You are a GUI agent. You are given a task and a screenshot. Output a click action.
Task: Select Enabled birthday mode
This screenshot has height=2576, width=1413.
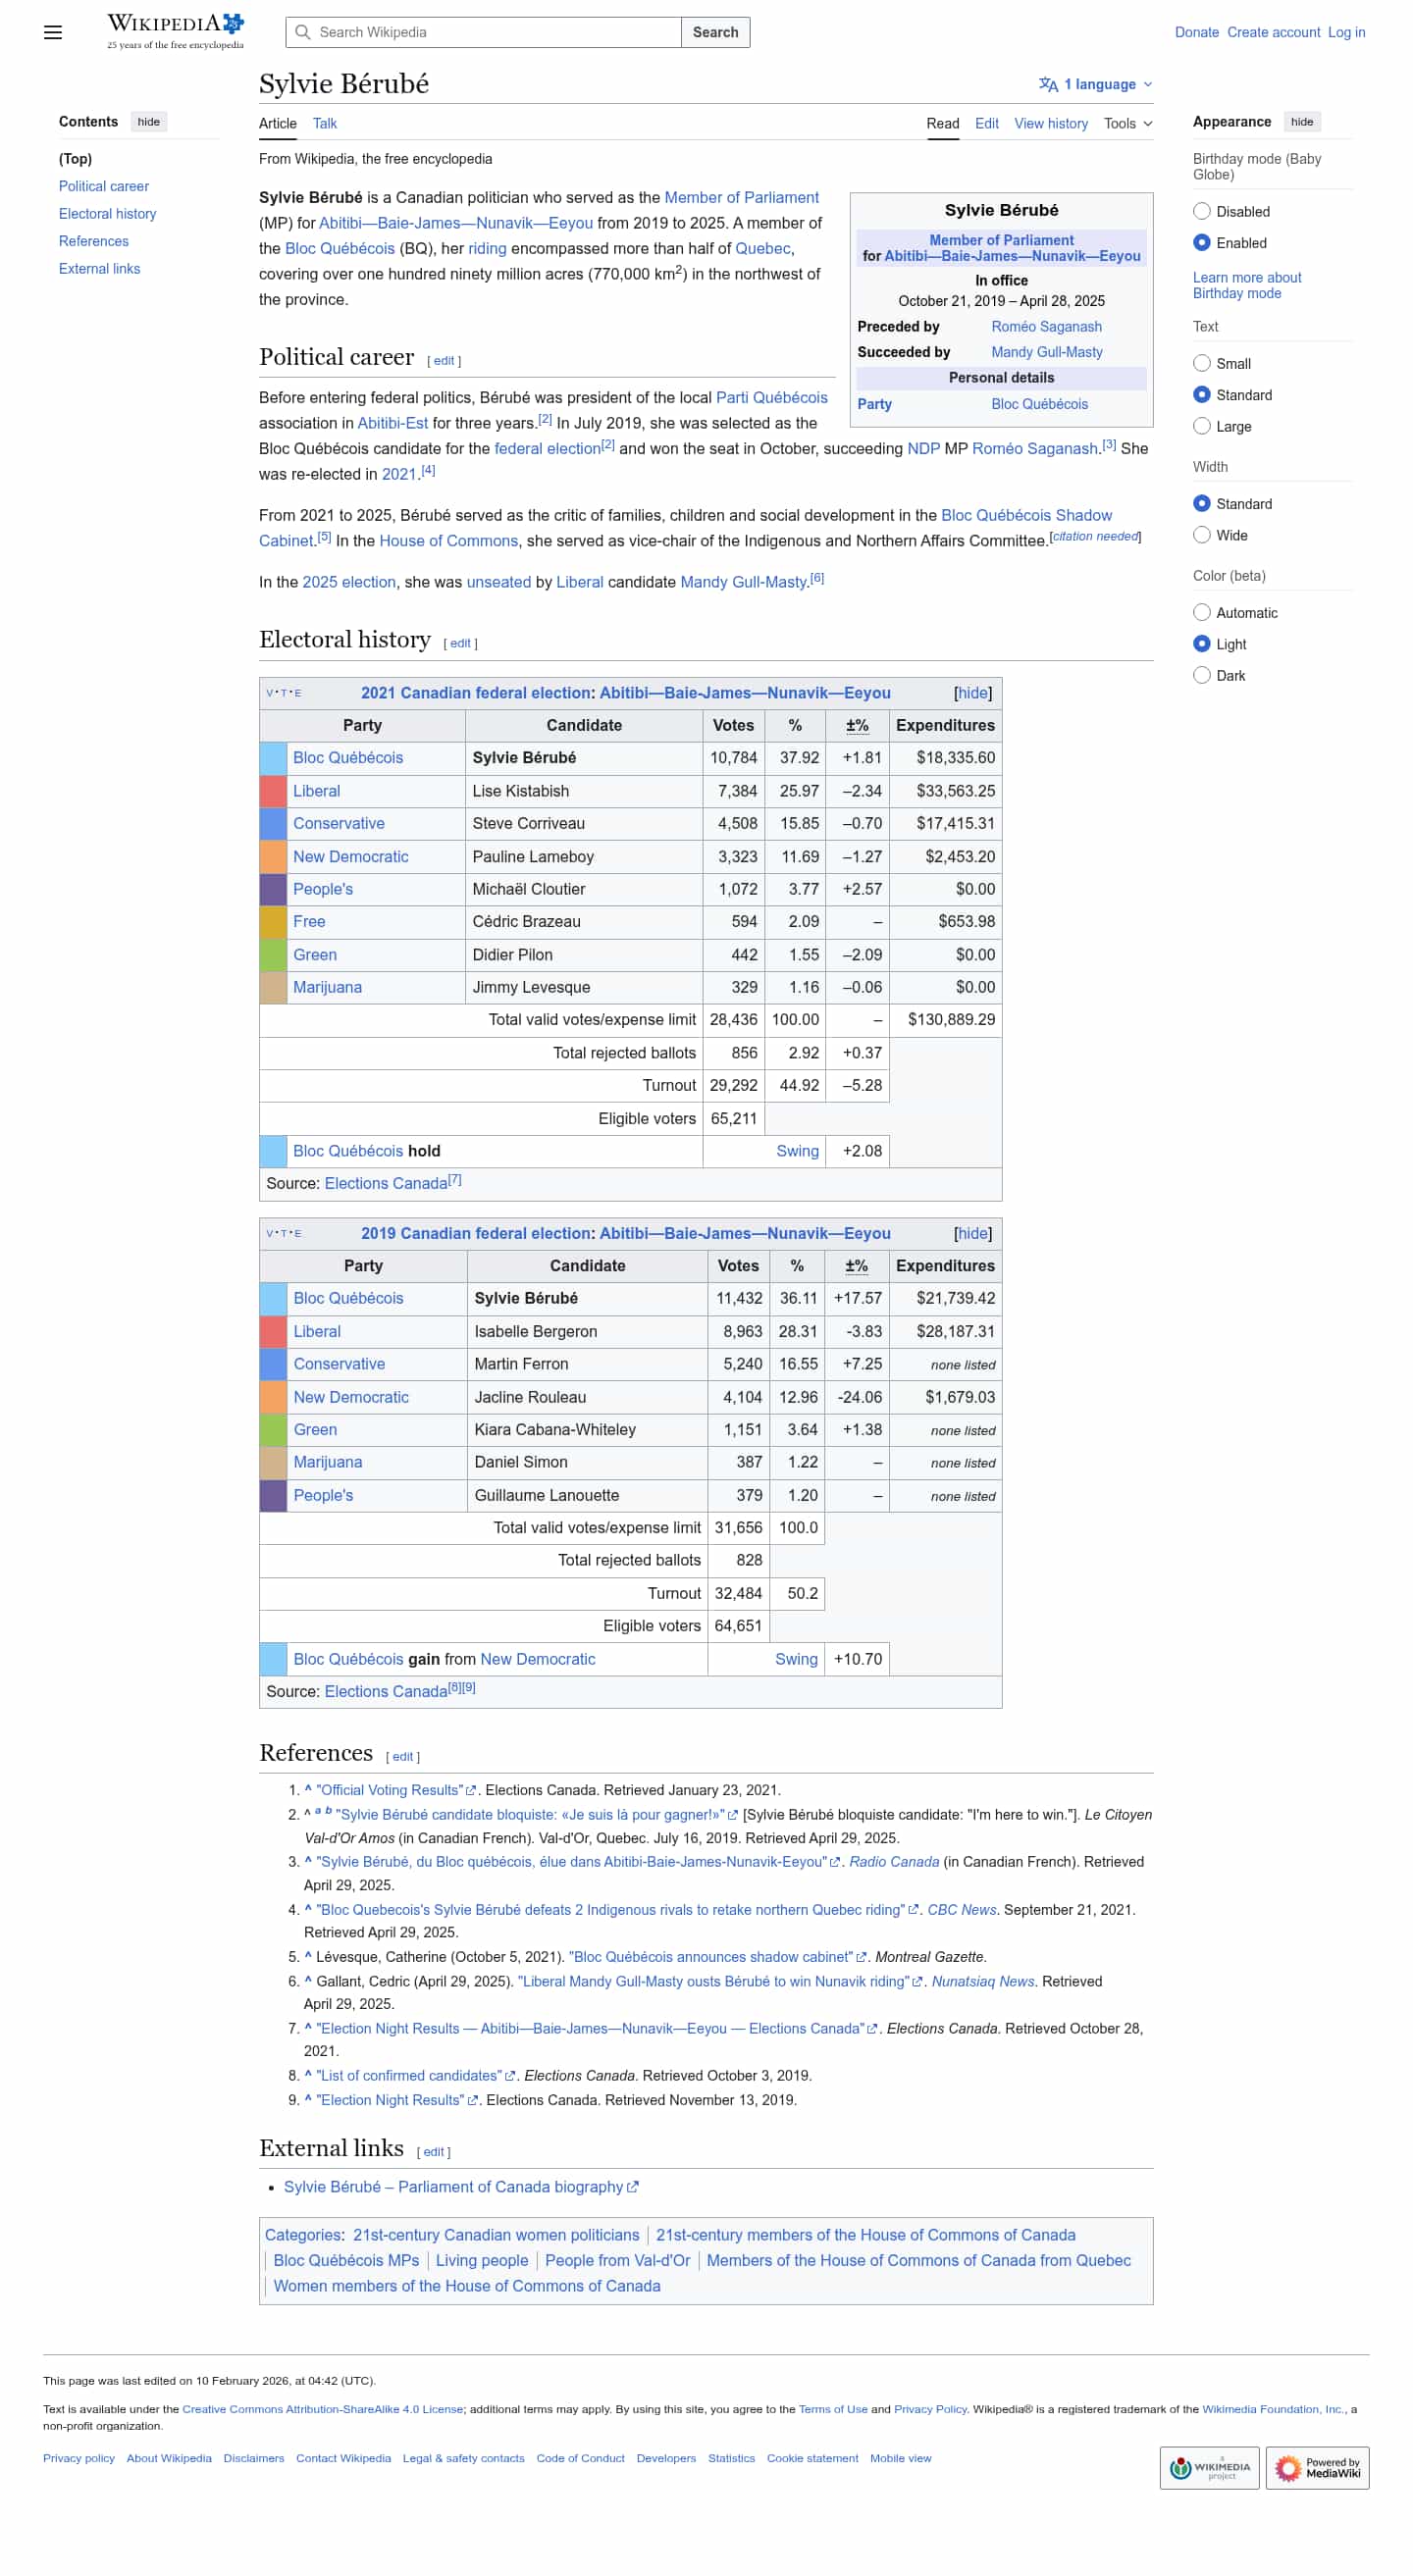tap(1202, 243)
